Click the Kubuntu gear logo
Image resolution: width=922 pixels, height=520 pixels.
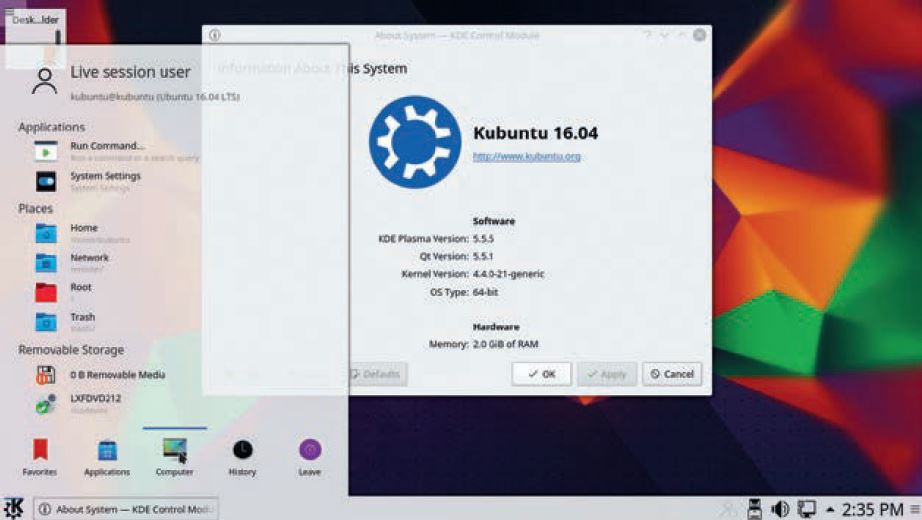[415, 142]
